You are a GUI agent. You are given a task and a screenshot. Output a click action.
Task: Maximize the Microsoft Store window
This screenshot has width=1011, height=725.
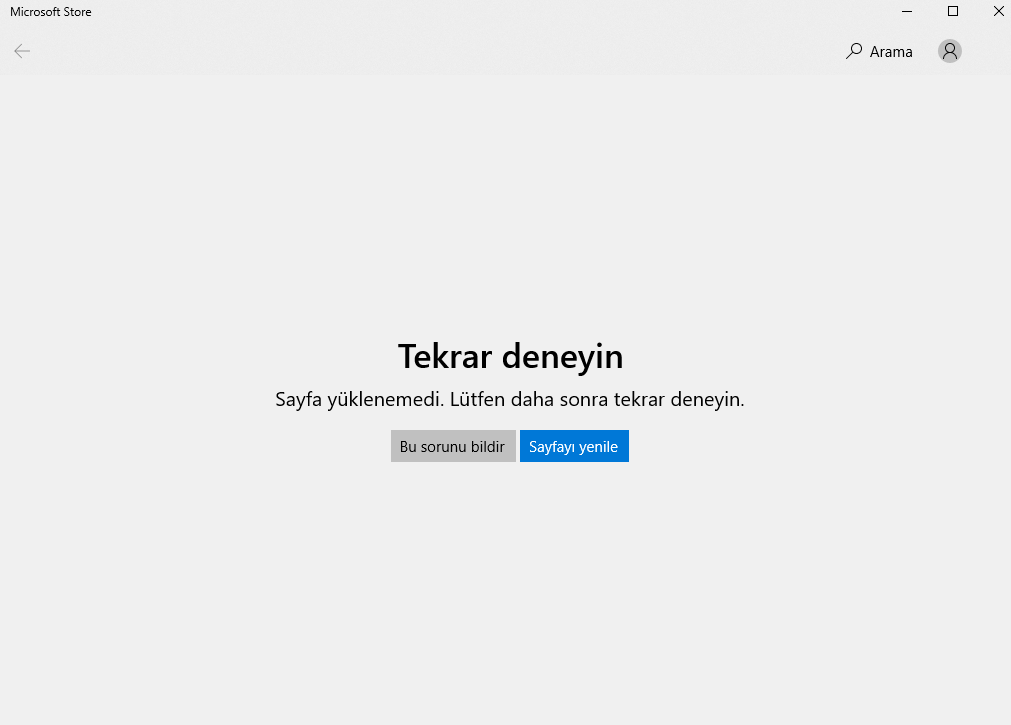click(x=952, y=12)
